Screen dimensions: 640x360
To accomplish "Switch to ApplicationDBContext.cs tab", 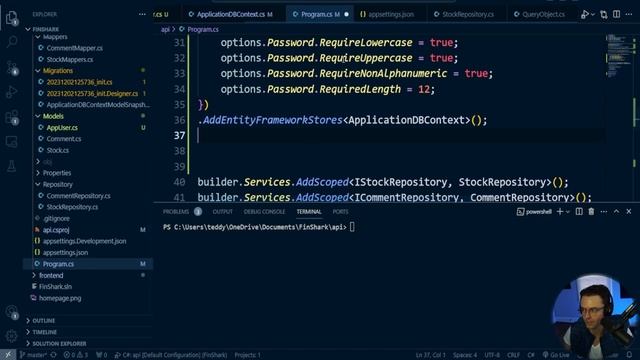I will [230, 14].
